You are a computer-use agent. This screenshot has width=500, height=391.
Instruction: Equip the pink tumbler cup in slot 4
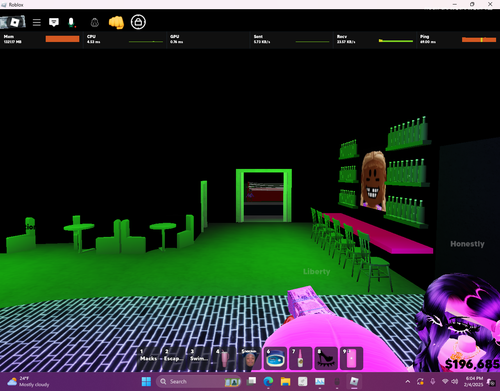point(225,358)
